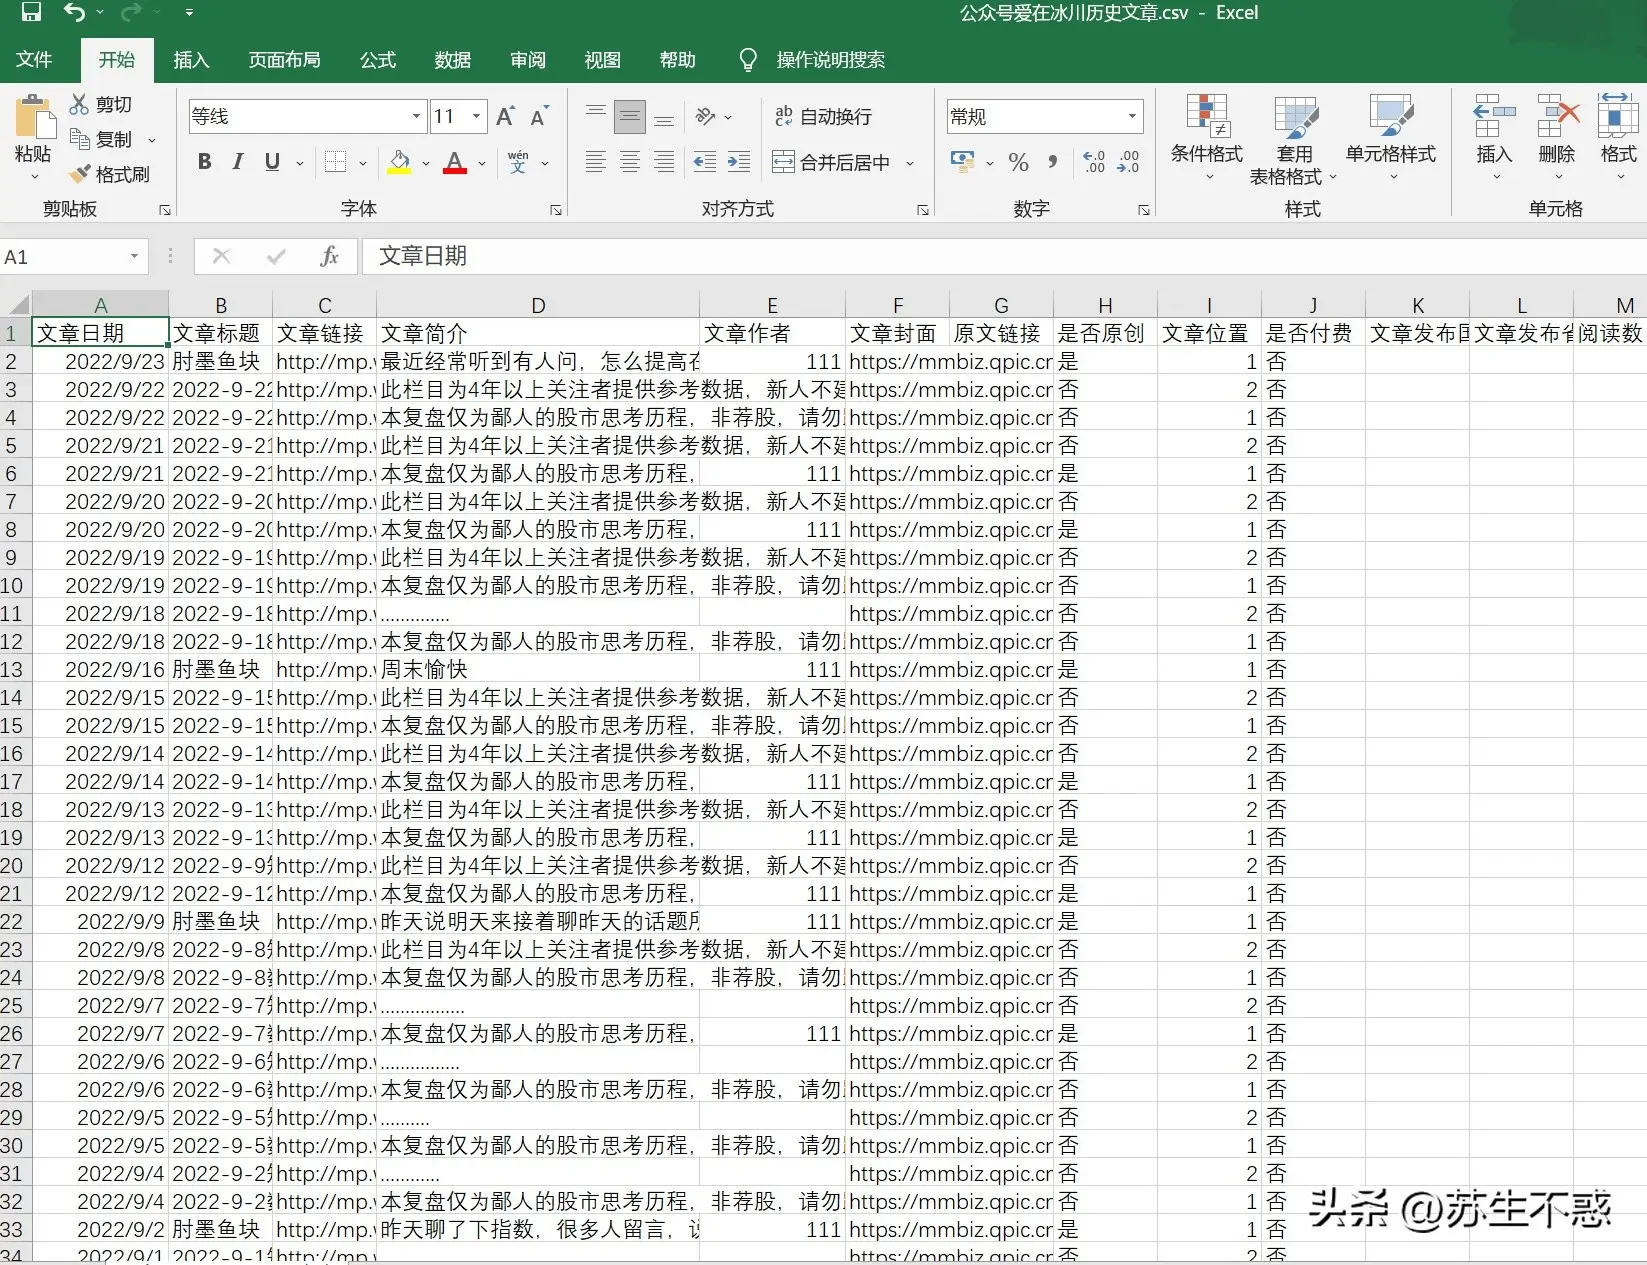
Task: Click the 剪切 cut button
Action: pos(101,105)
